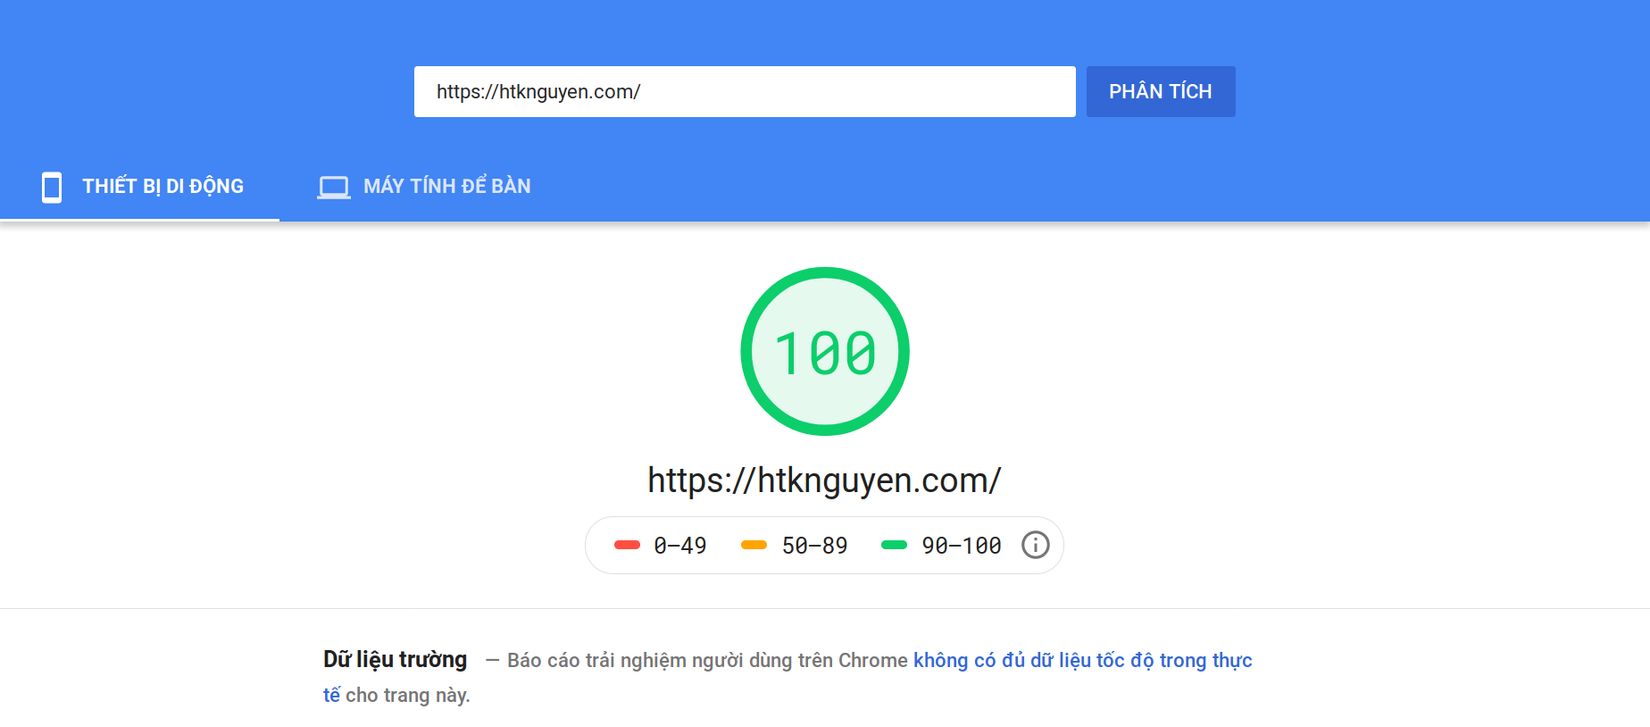This screenshot has height=727, width=1650.
Task: Click the mobile phone icon
Action: click(51, 187)
